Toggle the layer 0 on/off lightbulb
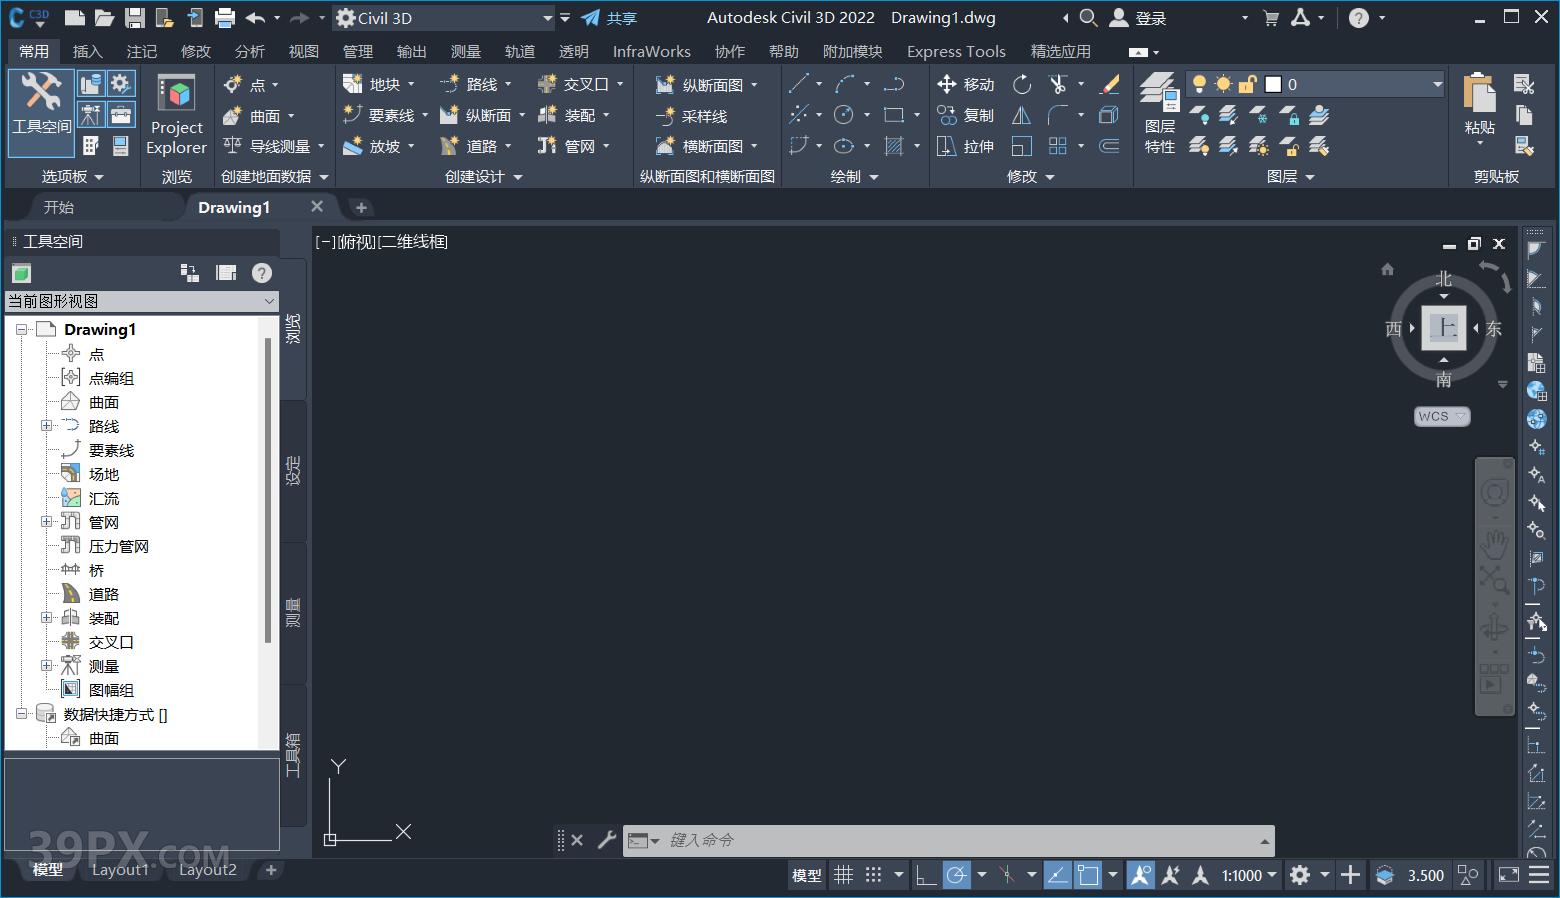 coord(1199,84)
